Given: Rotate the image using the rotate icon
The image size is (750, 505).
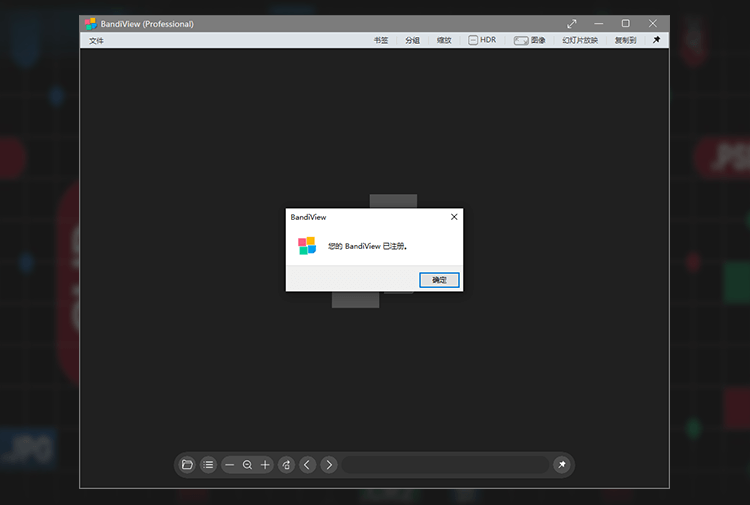Looking at the screenshot, I should [x=286, y=465].
